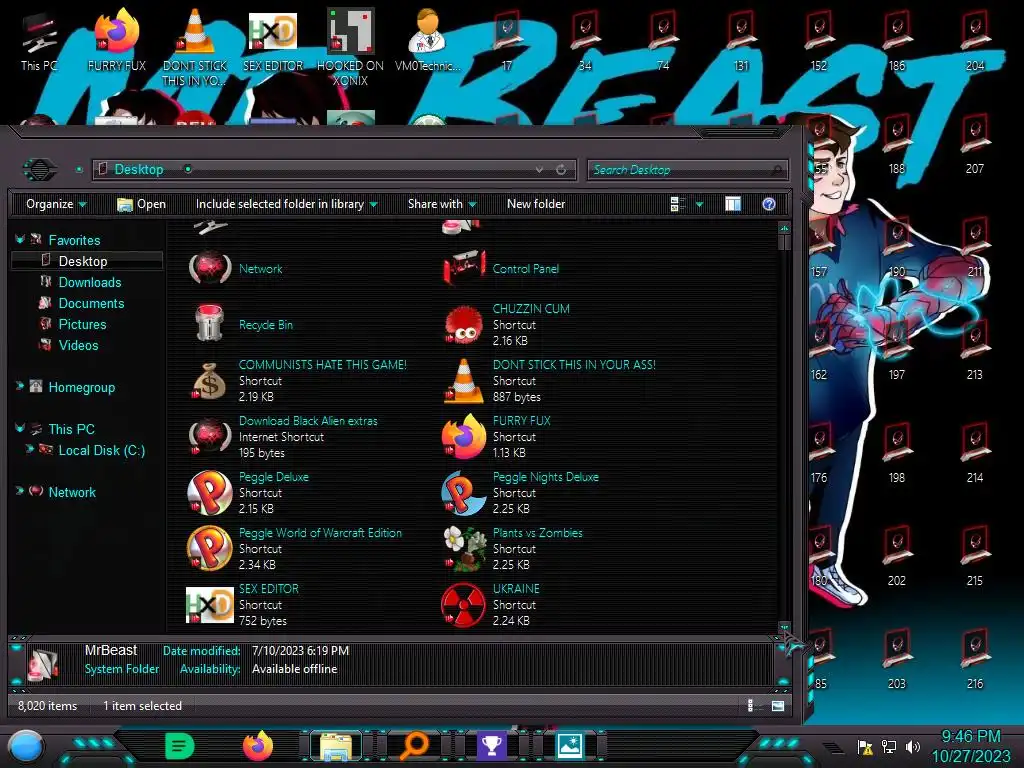Click the Start orb button
Image resolution: width=1024 pixels, height=768 pixels.
pyautogui.click(x=26, y=746)
